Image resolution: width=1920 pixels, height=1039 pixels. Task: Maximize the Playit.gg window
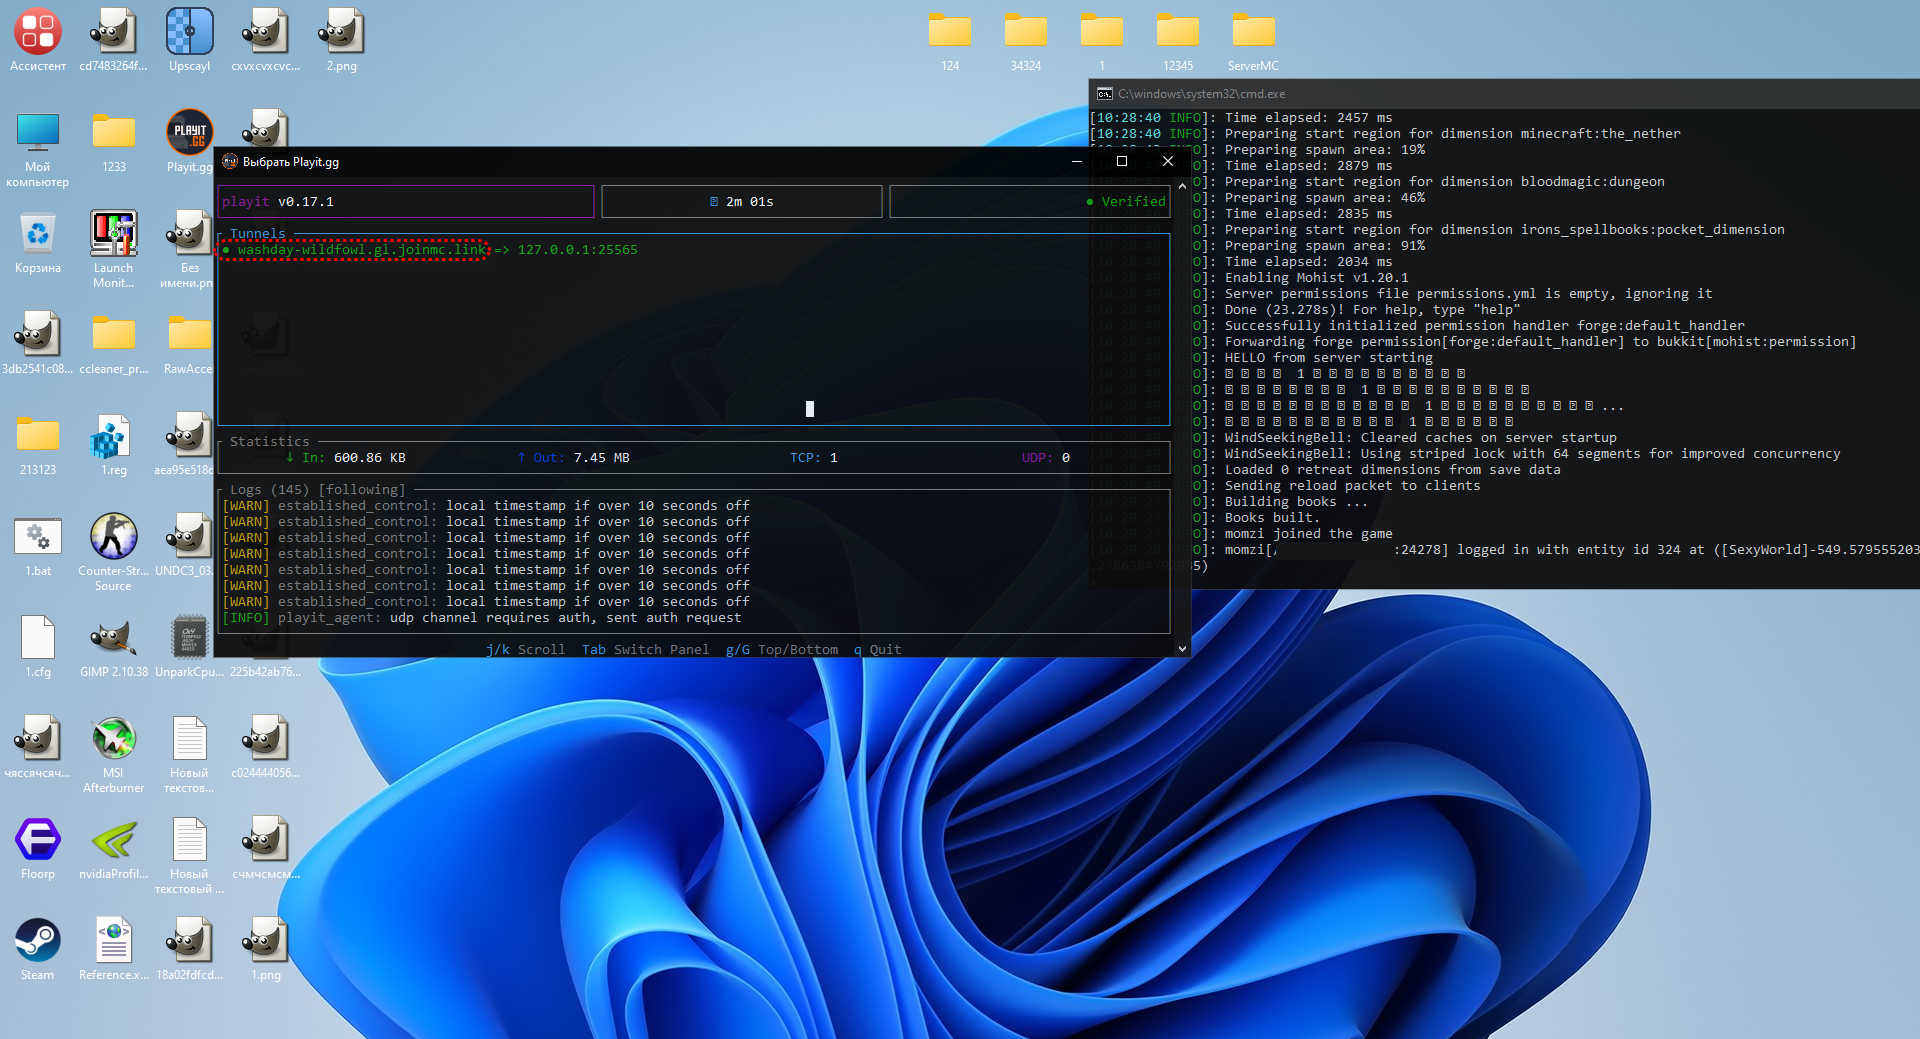pos(1122,161)
